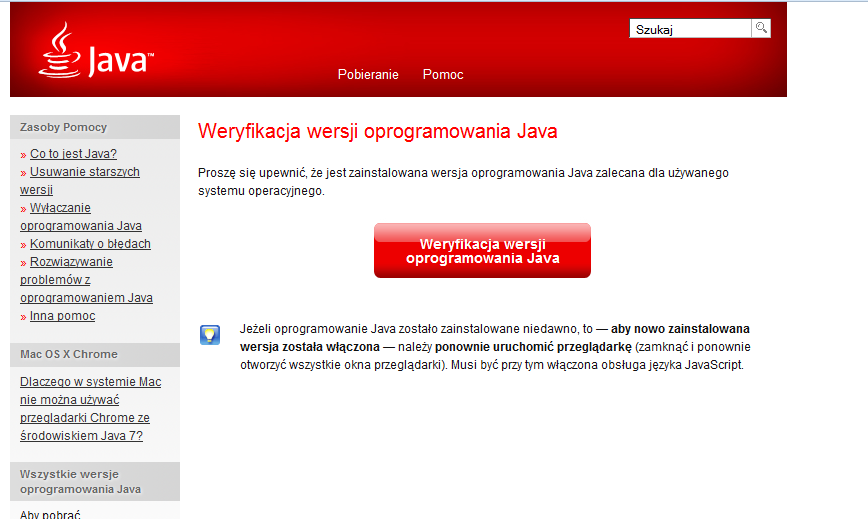The height and width of the screenshot is (519, 868).
Task: Open the Mac Chrome Java 7 question link
Action: [90, 409]
